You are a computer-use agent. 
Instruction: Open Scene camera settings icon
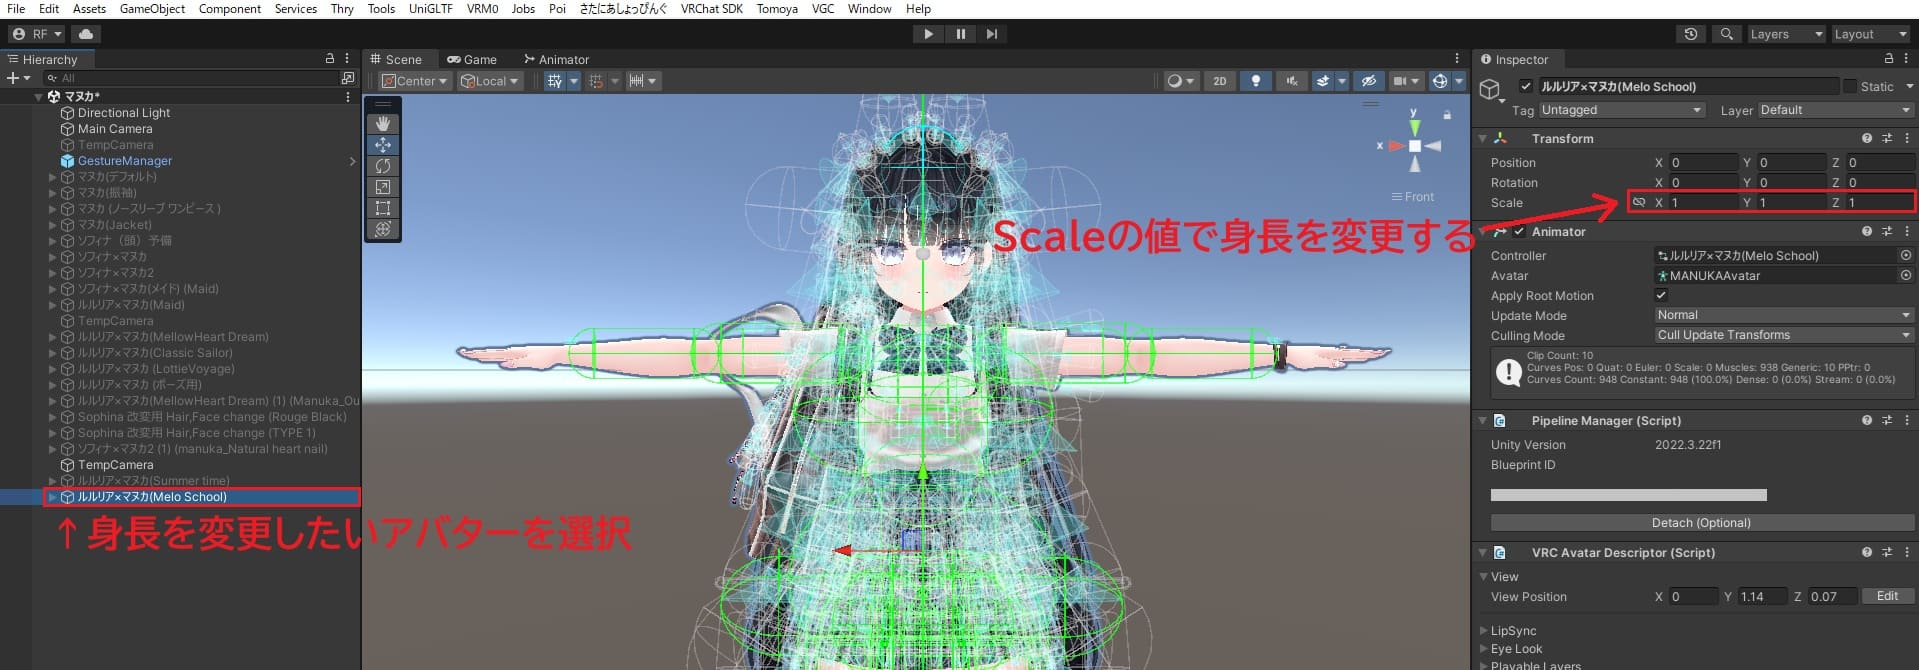1400,81
